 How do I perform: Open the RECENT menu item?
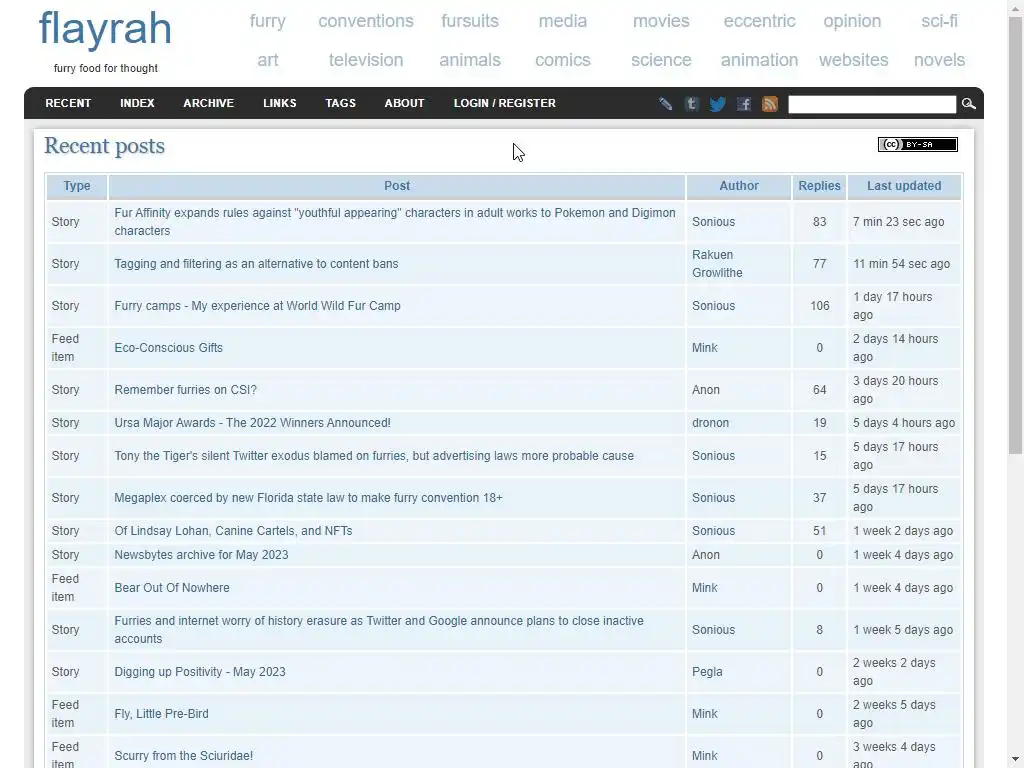(68, 103)
